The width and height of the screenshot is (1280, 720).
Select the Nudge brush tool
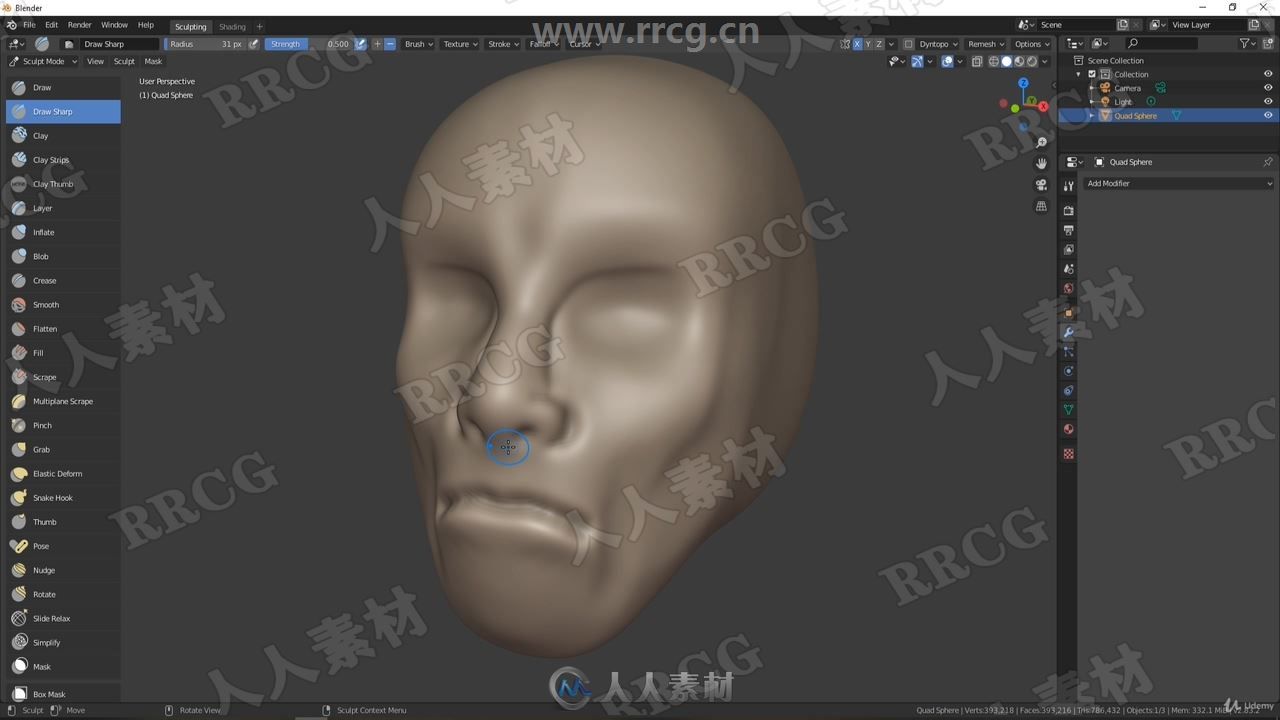(63, 570)
